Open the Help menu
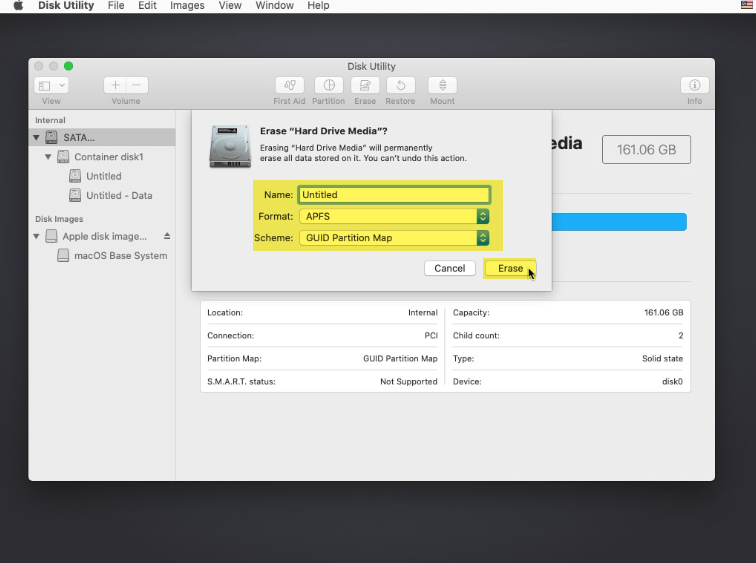This screenshot has height=563, width=756. click(x=318, y=6)
